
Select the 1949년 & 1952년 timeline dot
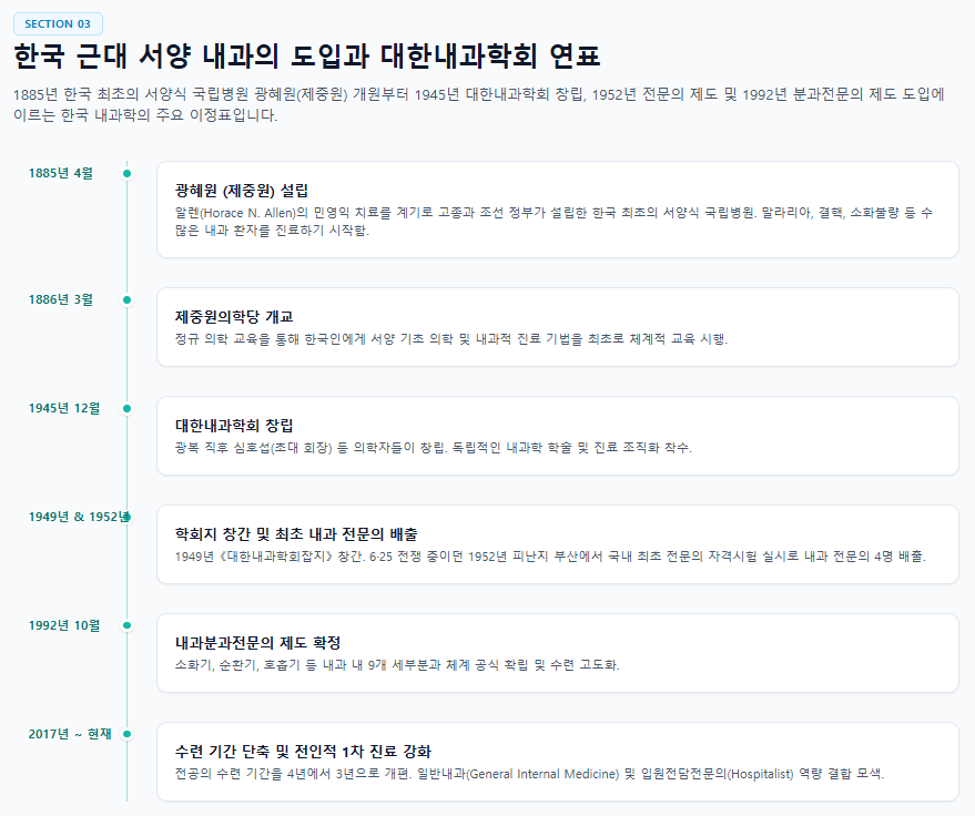[x=127, y=517]
